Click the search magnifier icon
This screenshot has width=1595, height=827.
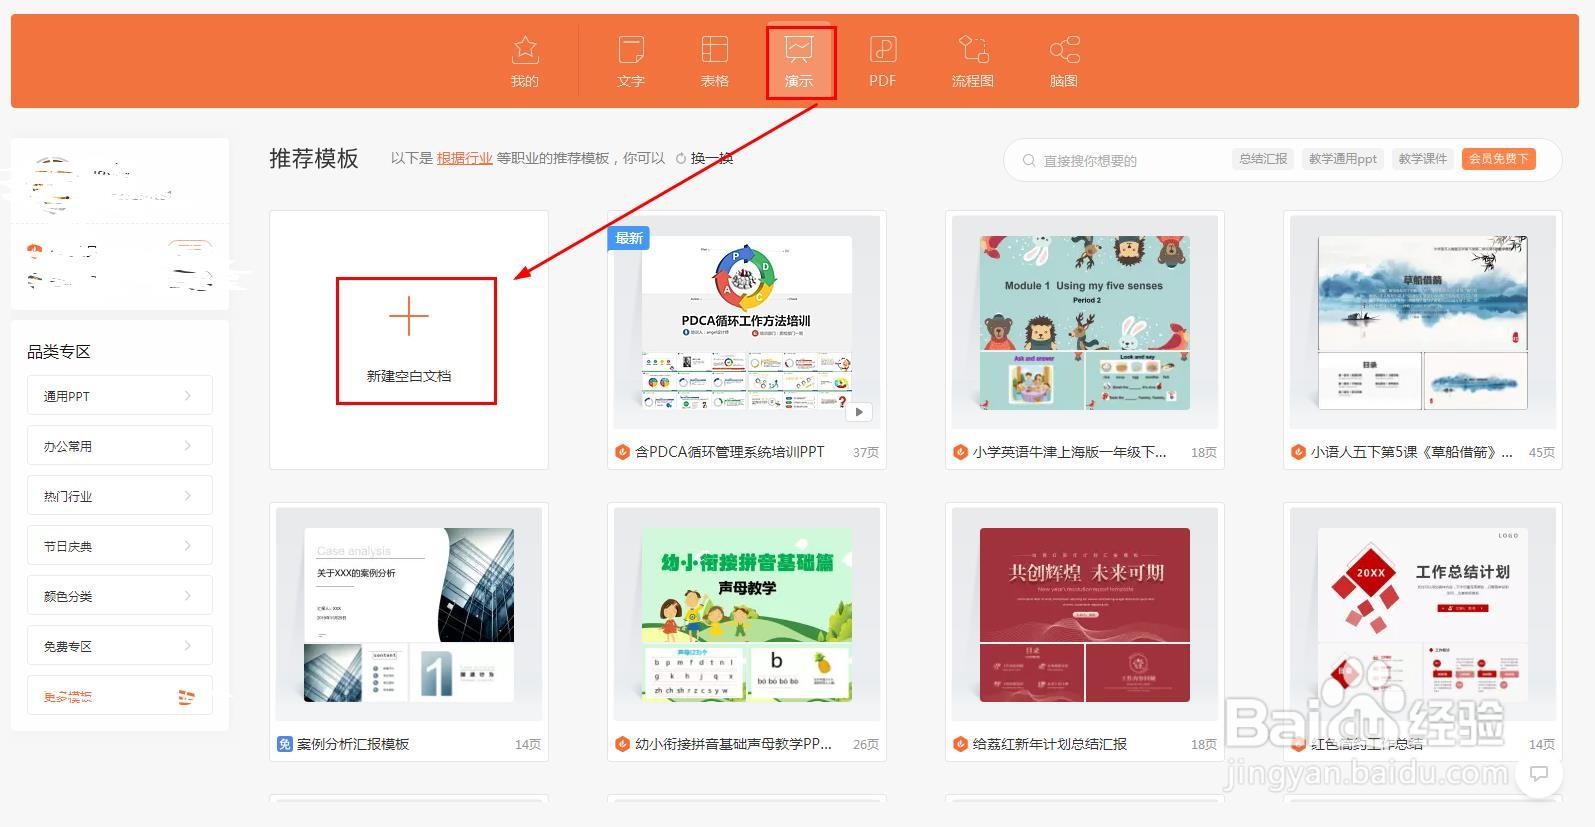point(1028,160)
